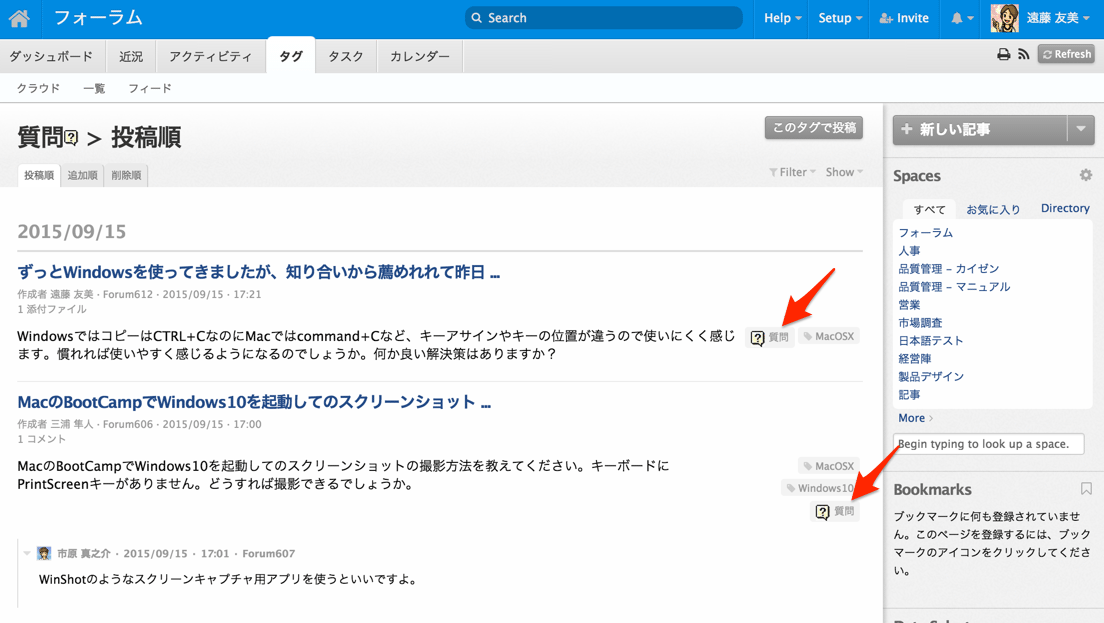1104x623 pixels.
Task: Open Directory in Spaces panel
Action: click(x=1065, y=208)
